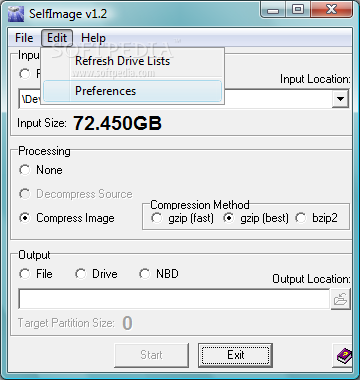Select File as output type
This screenshot has width=360, height=380.
point(35,274)
